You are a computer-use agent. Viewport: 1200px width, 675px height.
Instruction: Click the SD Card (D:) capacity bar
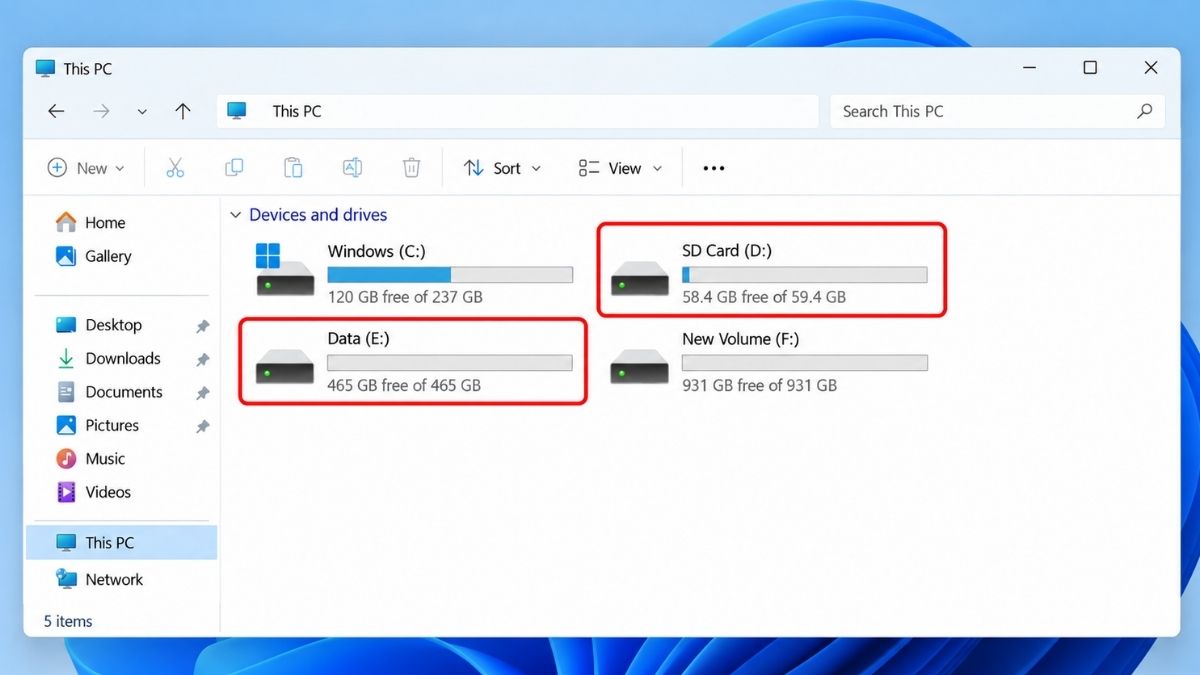pos(805,275)
